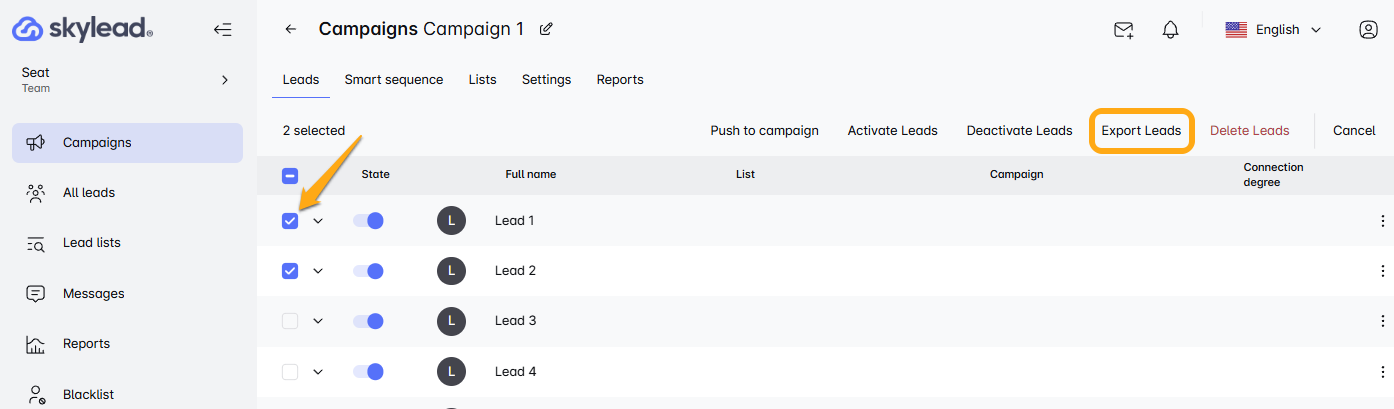Click Delete Leads button
The image size is (1394, 409).
tap(1249, 131)
